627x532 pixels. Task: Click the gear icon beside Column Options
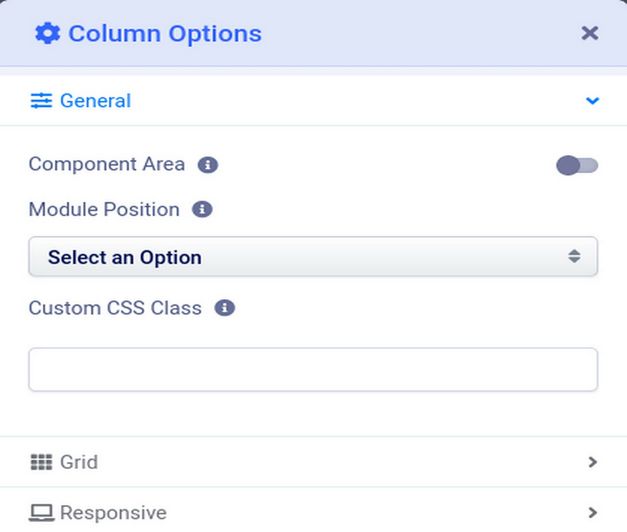point(47,33)
